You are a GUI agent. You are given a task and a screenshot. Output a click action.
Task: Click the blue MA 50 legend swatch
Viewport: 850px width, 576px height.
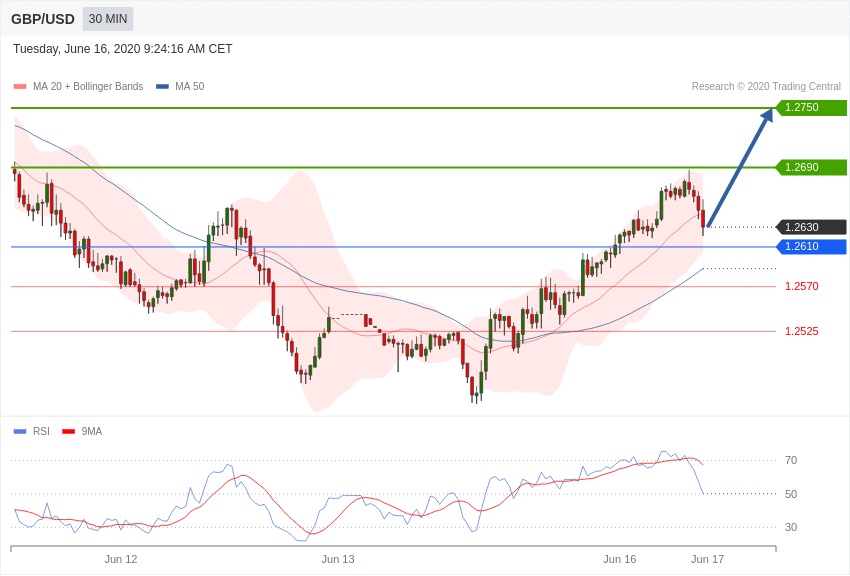162,87
